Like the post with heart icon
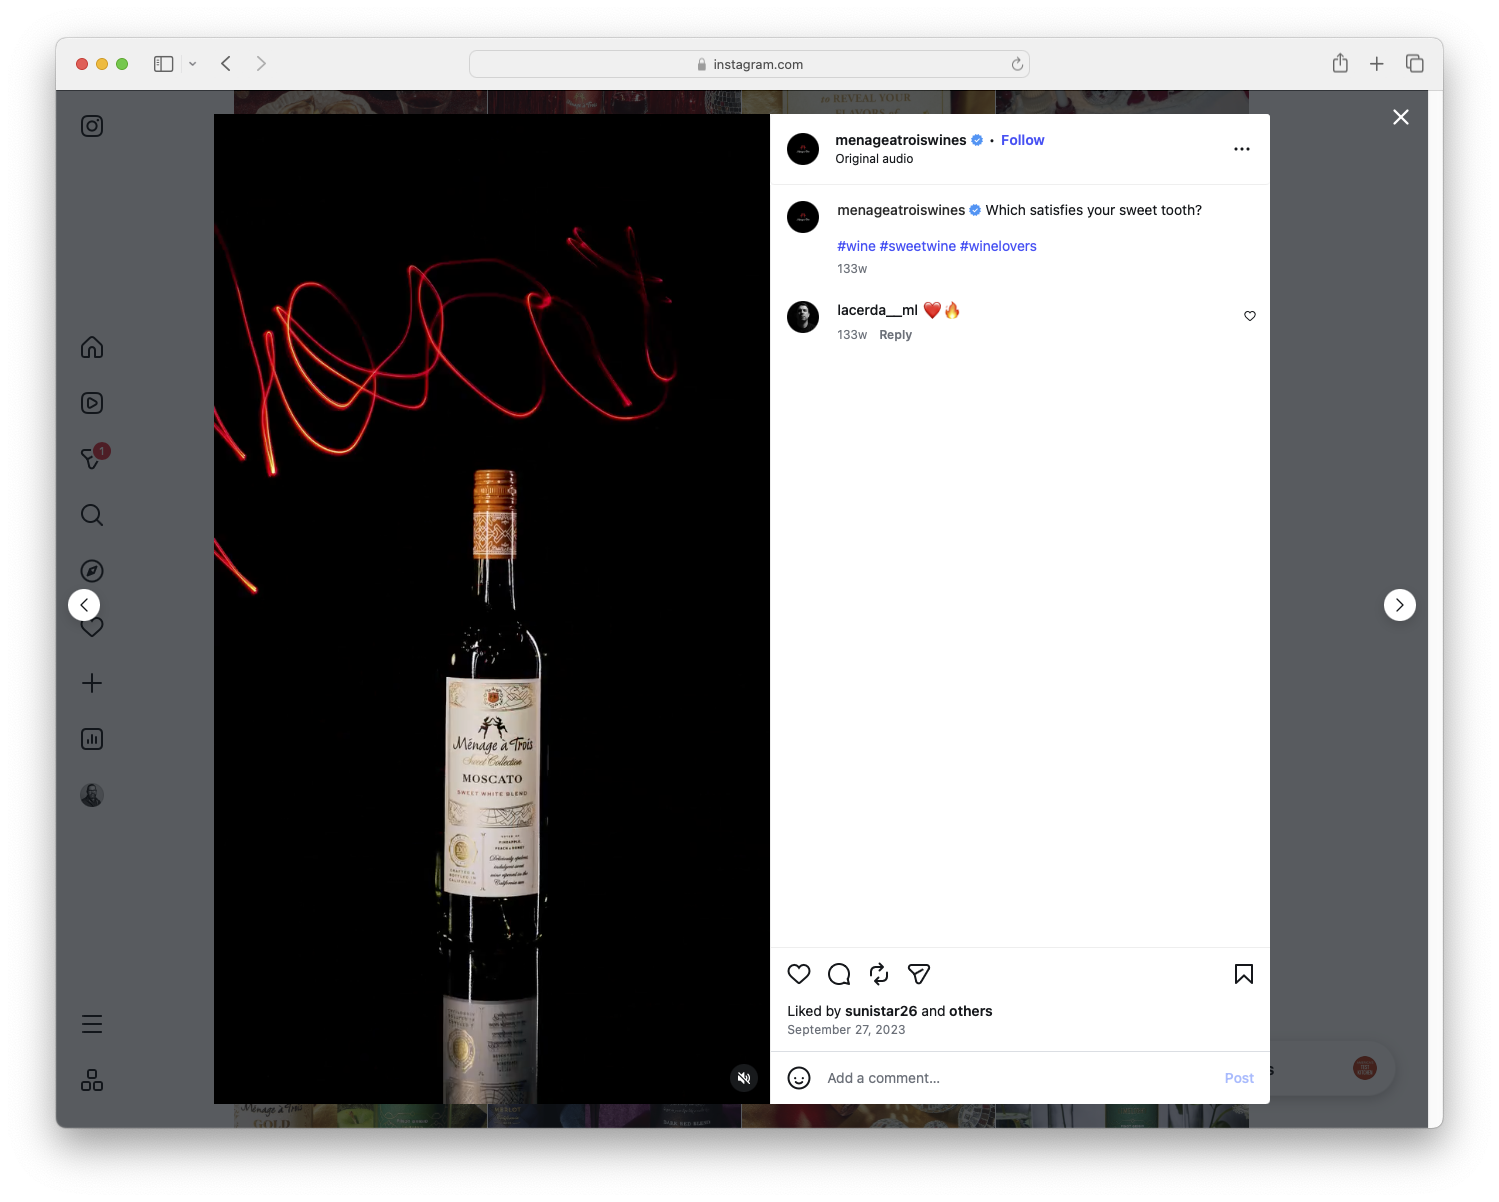The height and width of the screenshot is (1202, 1499). pos(799,974)
